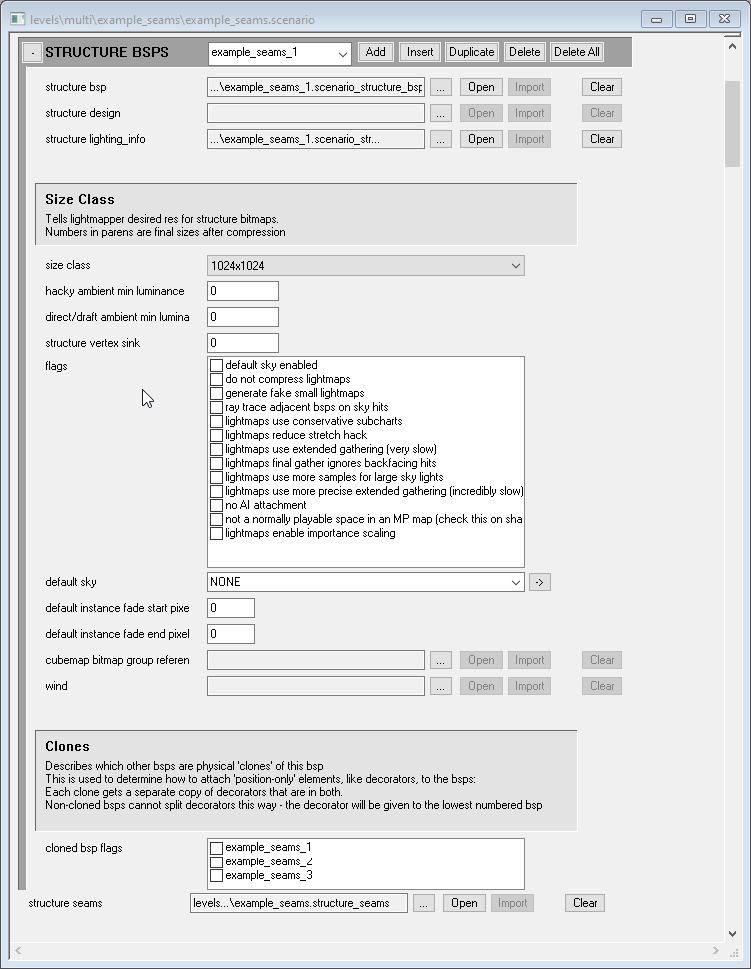
Task: Collapse the STRUCTURE BSPS block
Action: pyautogui.click(x=32, y=53)
